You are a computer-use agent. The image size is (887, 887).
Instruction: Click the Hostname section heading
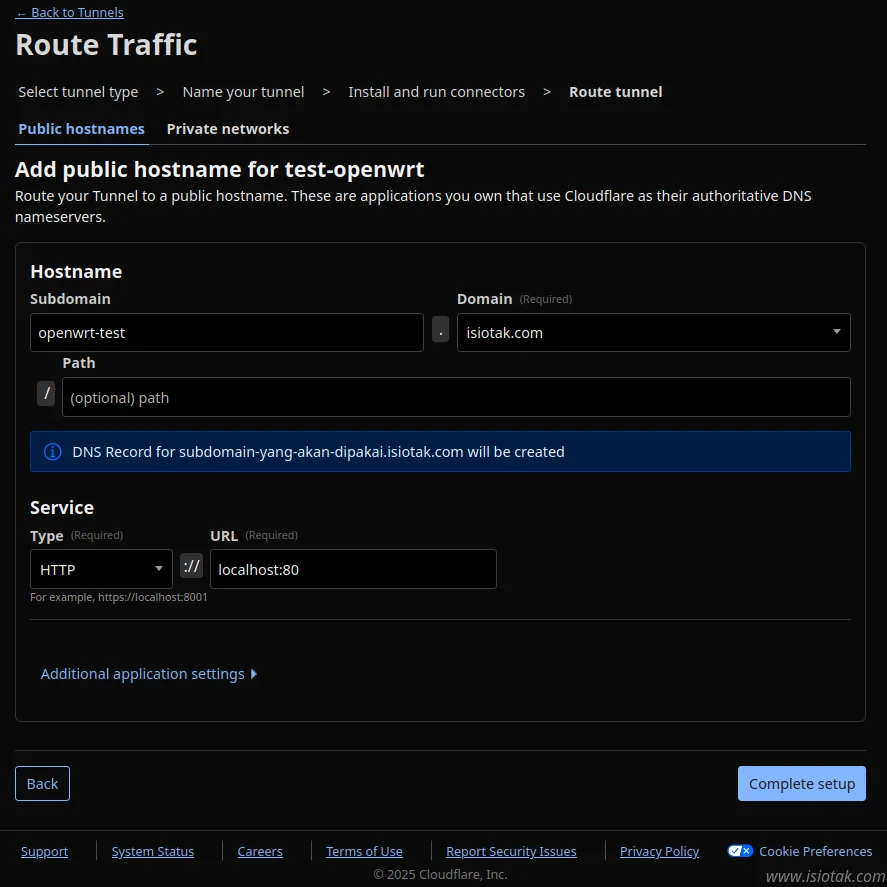tap(76, 272)
